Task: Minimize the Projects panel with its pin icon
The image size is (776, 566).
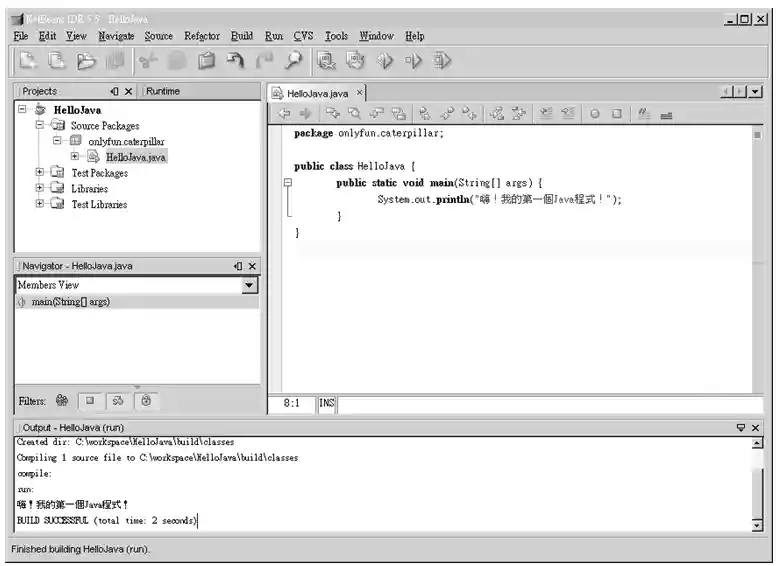Action: (114, 91)
